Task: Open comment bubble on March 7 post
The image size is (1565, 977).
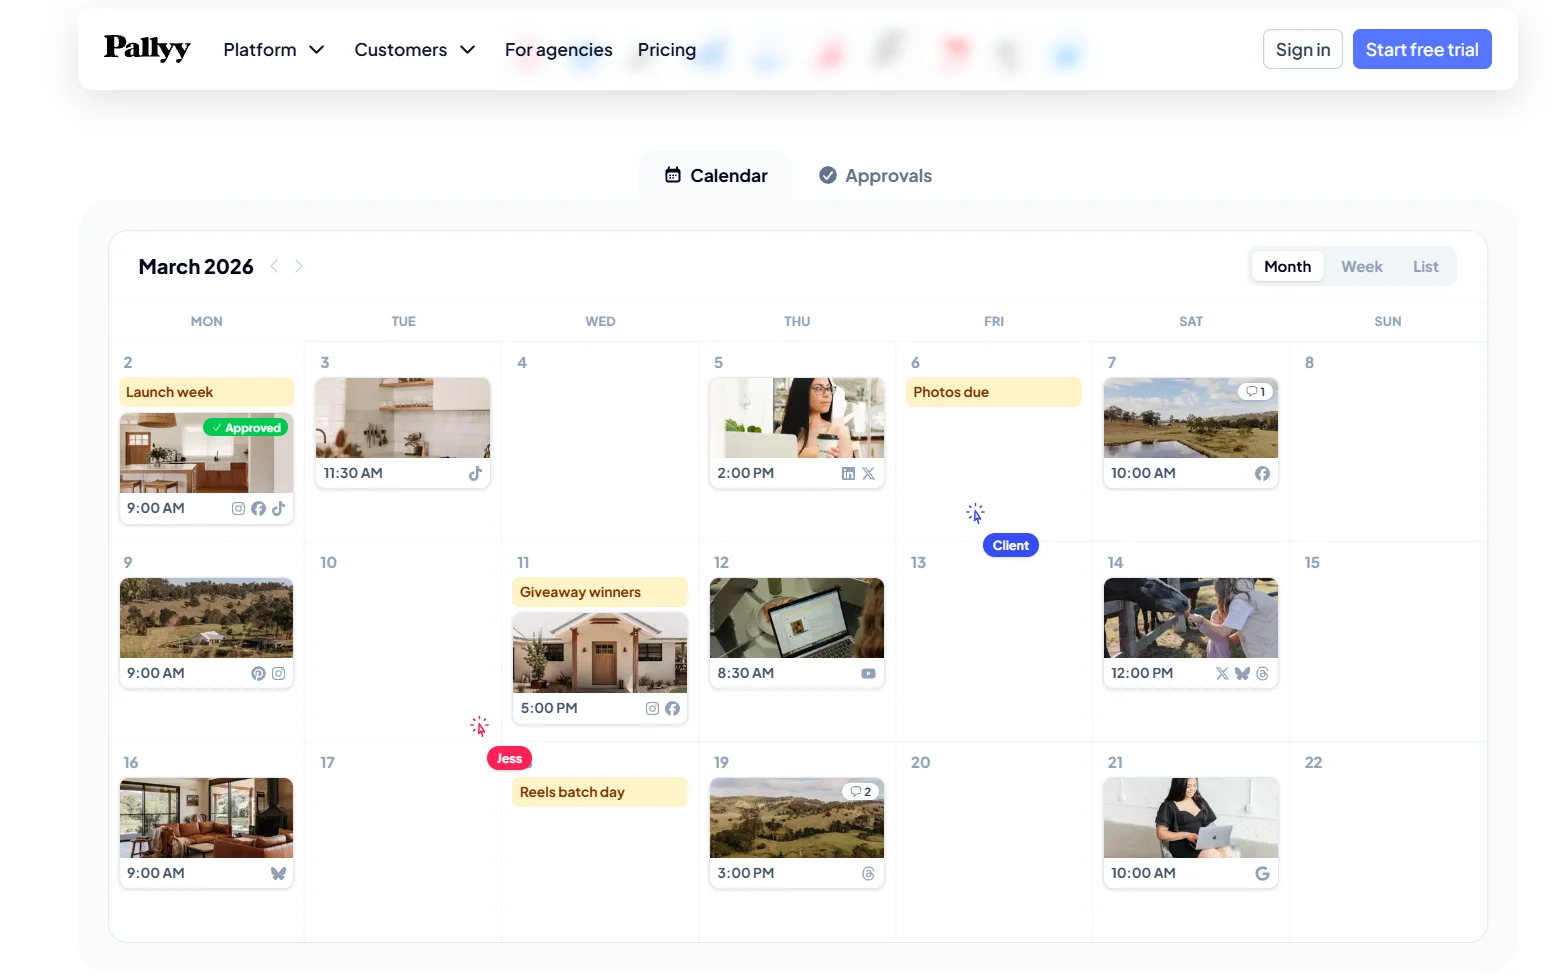Action: click(x=1256, y=391)
